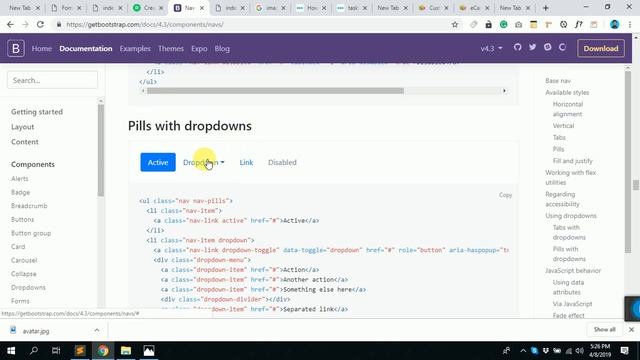The width and height of the screenshot is (640, 360).
Task: Open Bootstrap GitHub icon link
Action: [518, 47]
